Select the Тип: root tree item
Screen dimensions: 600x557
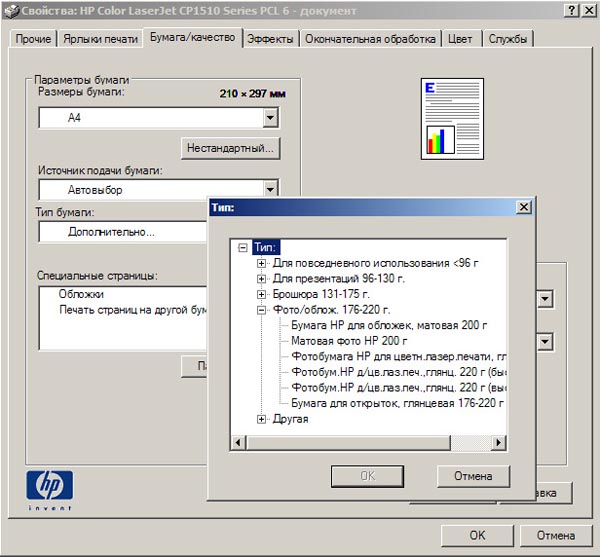[x=266, y=248]
